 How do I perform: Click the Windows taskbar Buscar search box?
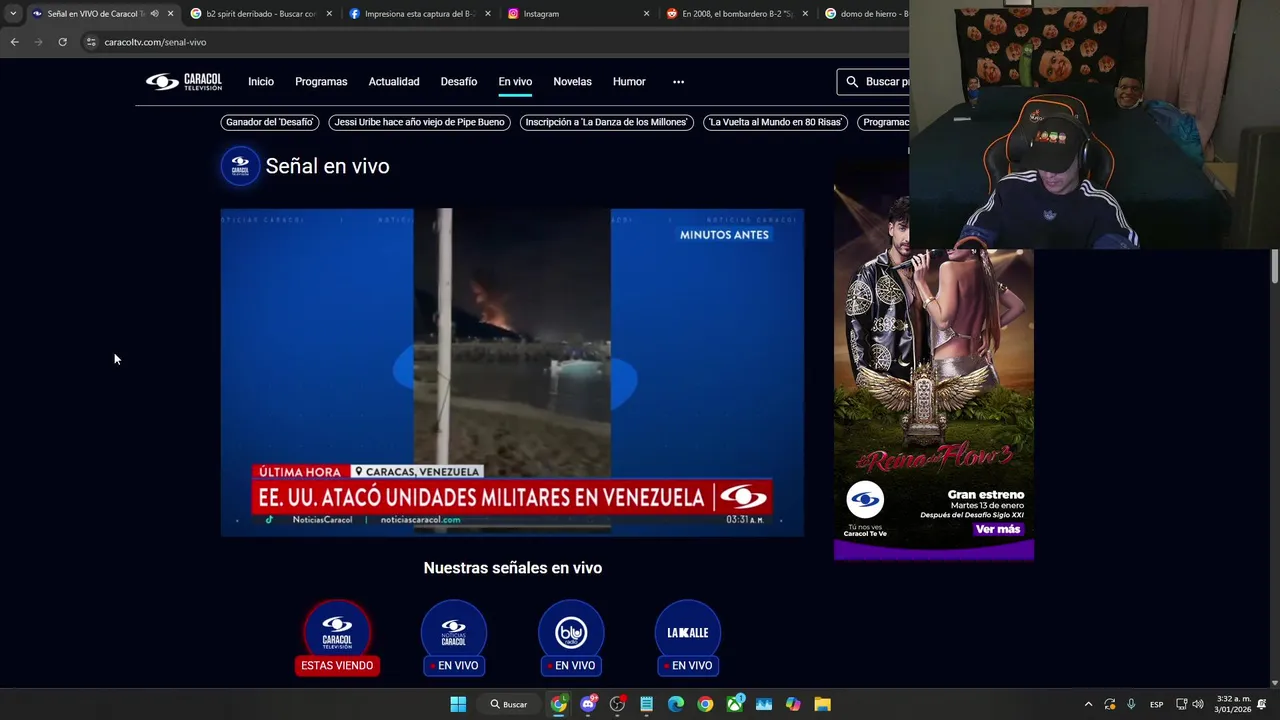509,704
